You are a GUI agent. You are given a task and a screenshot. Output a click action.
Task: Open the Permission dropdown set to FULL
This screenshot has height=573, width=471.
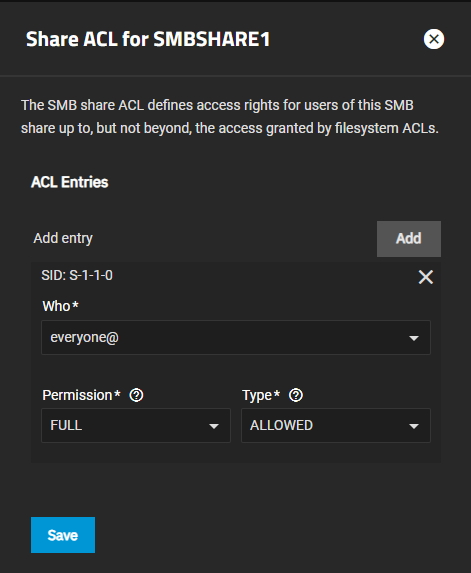point(136,425)
